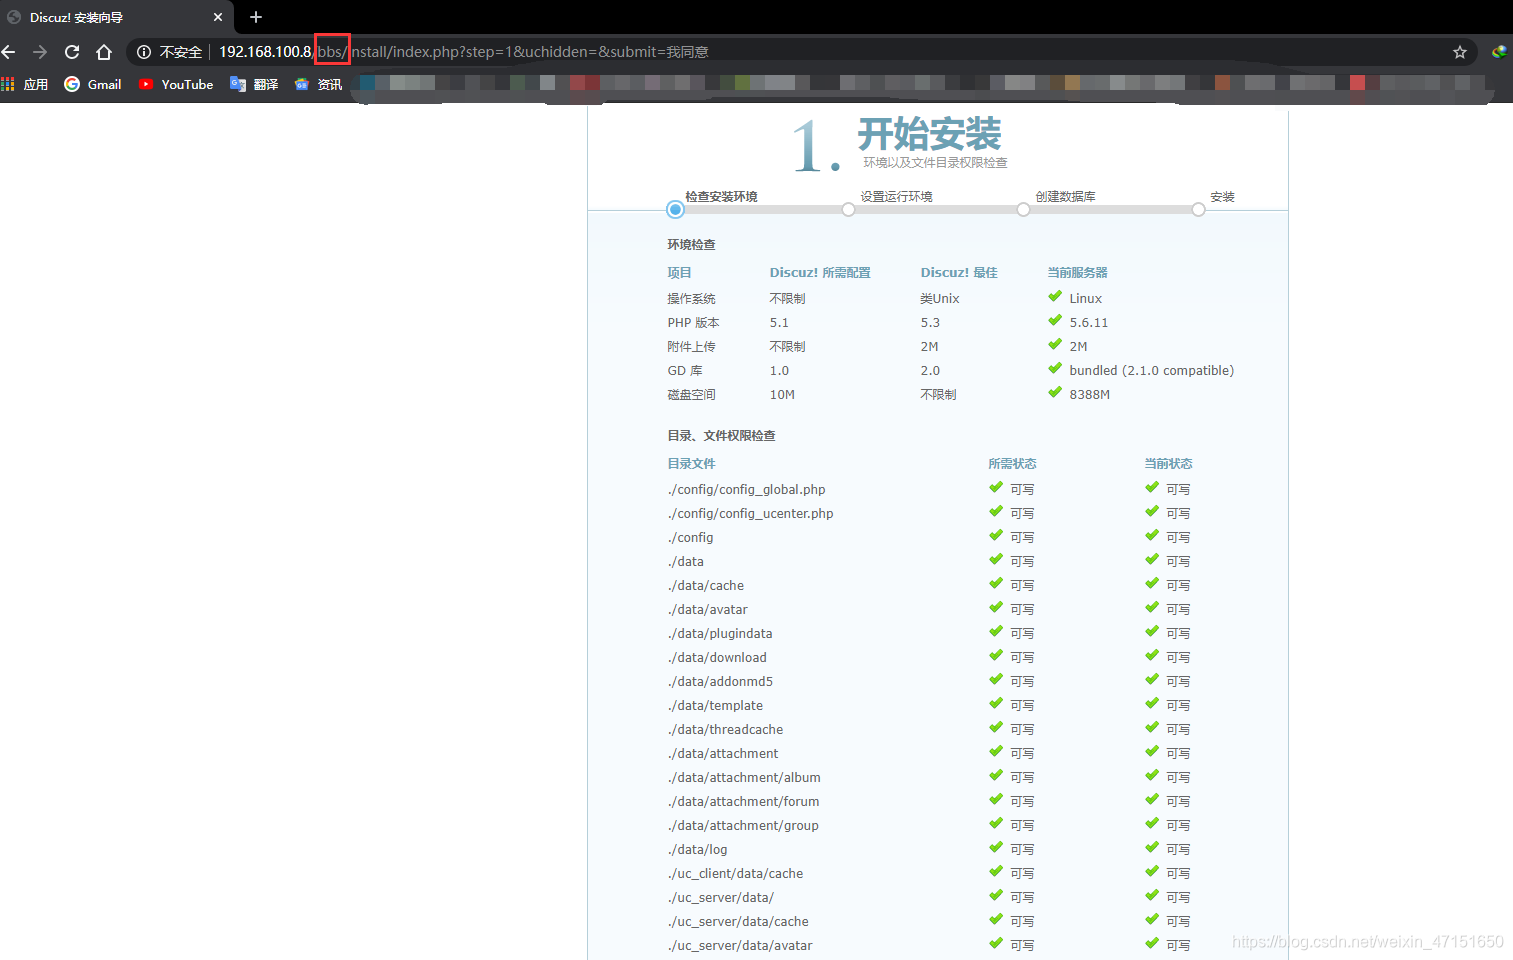Open the 应用 apps bookmark
The image size is (1513, 960).
point(25,85)
